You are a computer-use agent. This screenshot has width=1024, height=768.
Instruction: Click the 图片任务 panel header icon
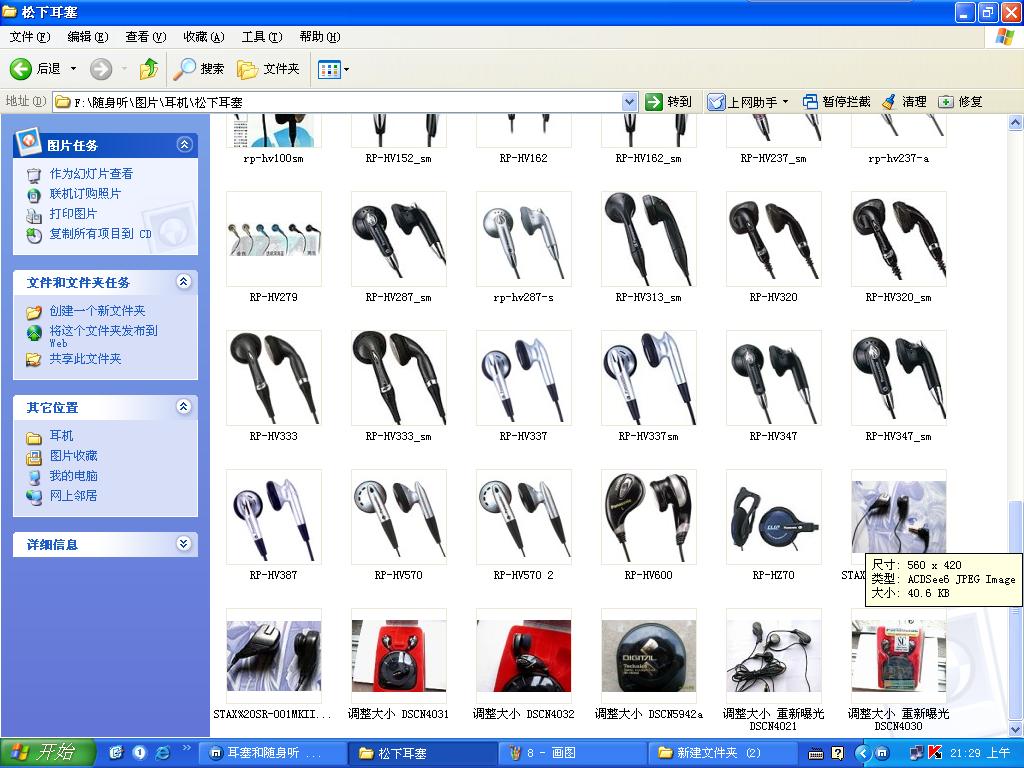pos(27,142)
